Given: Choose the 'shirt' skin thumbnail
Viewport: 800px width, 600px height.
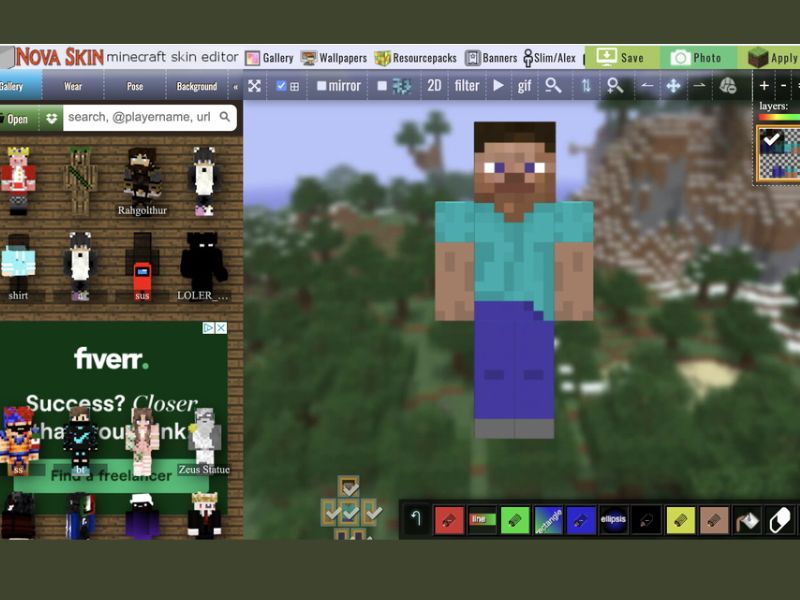Looking at the screenshot, I should 18,266.
